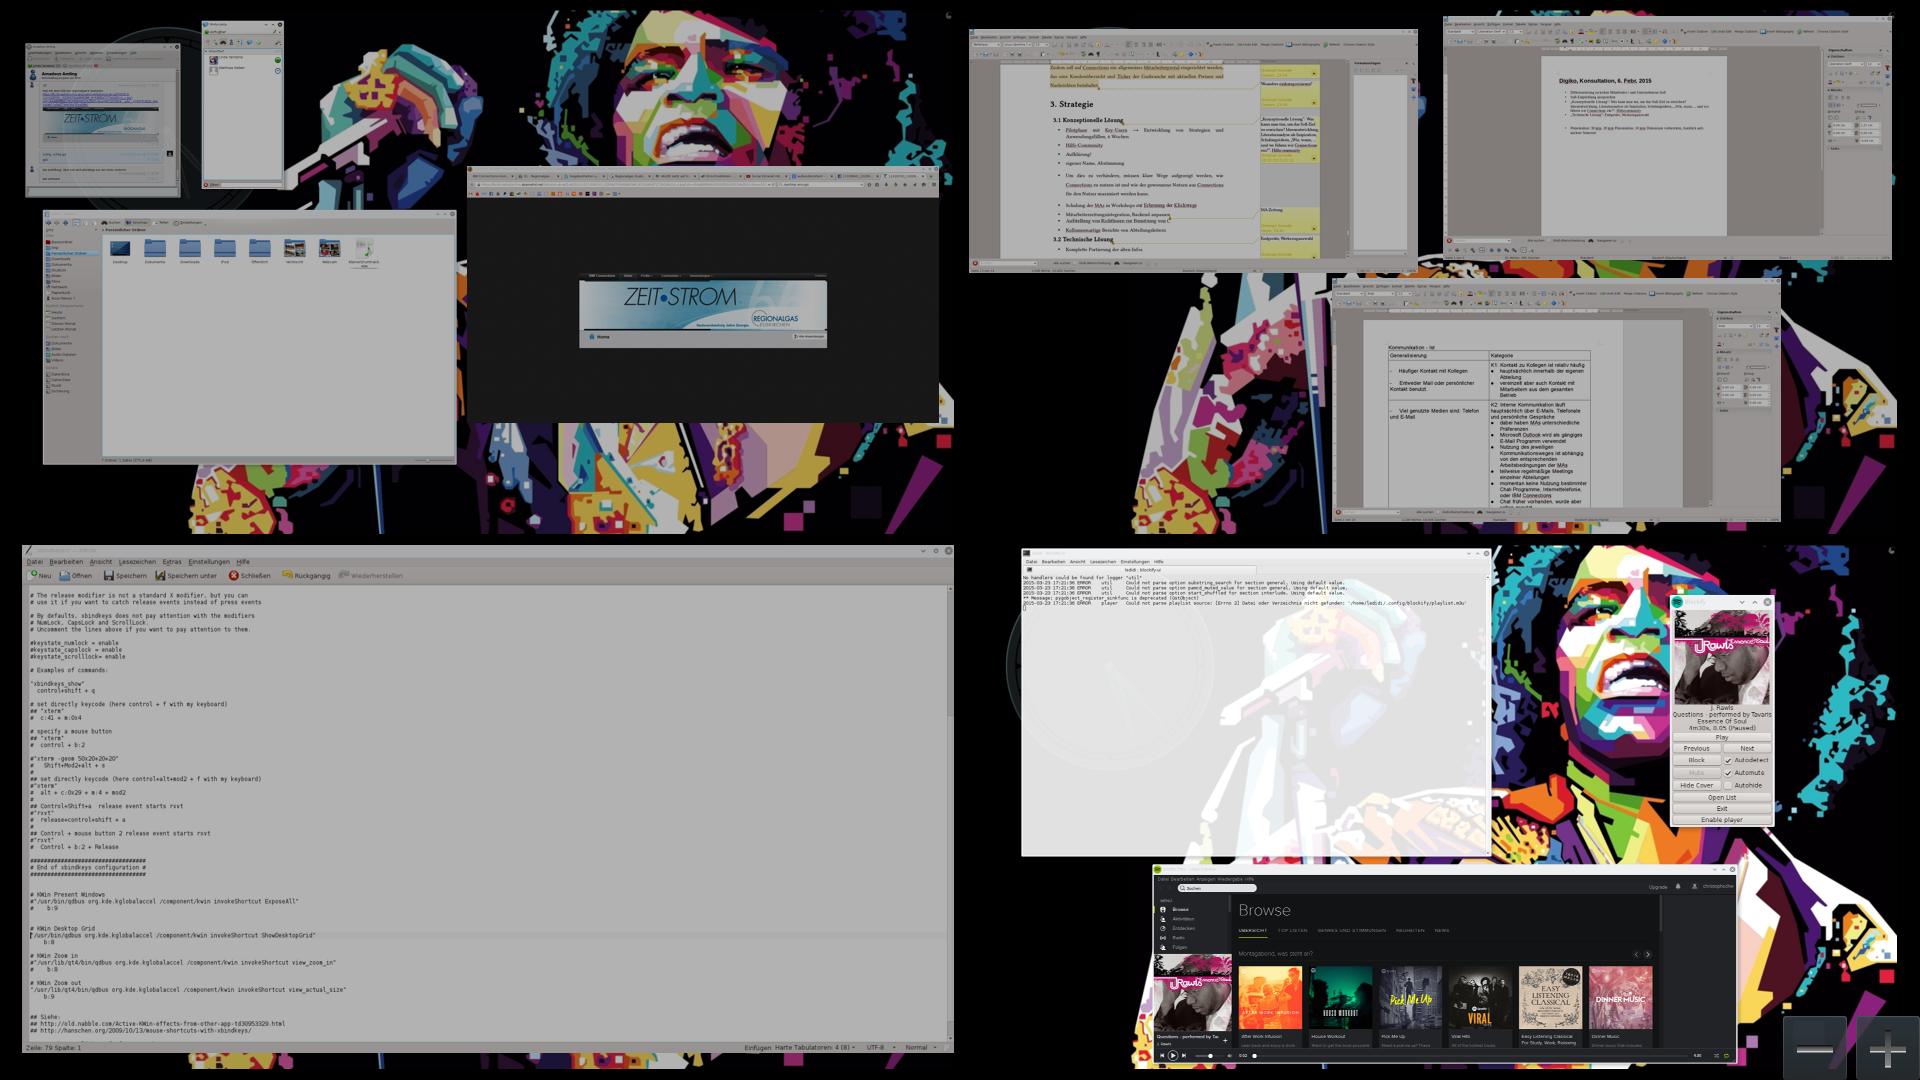Click the notification bell icon in Spotify
The width and height of the screenshot is (1920, 1080).
1678,886
